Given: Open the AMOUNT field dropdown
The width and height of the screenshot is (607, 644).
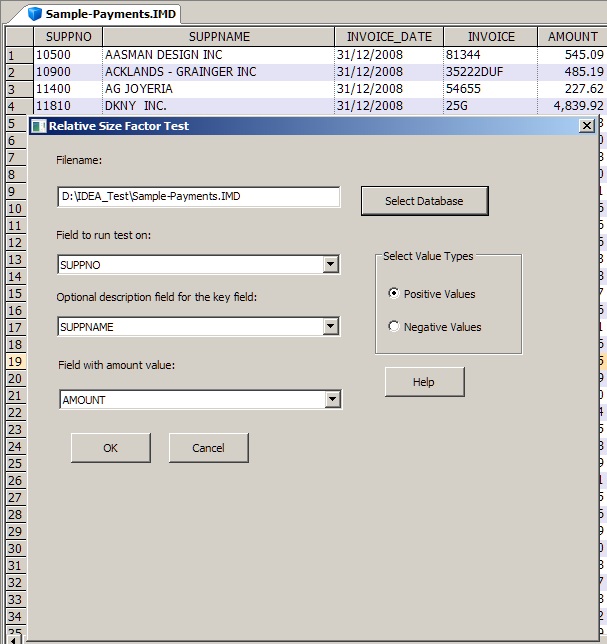Looking at the screenshot, I should (x=333, y=400).
